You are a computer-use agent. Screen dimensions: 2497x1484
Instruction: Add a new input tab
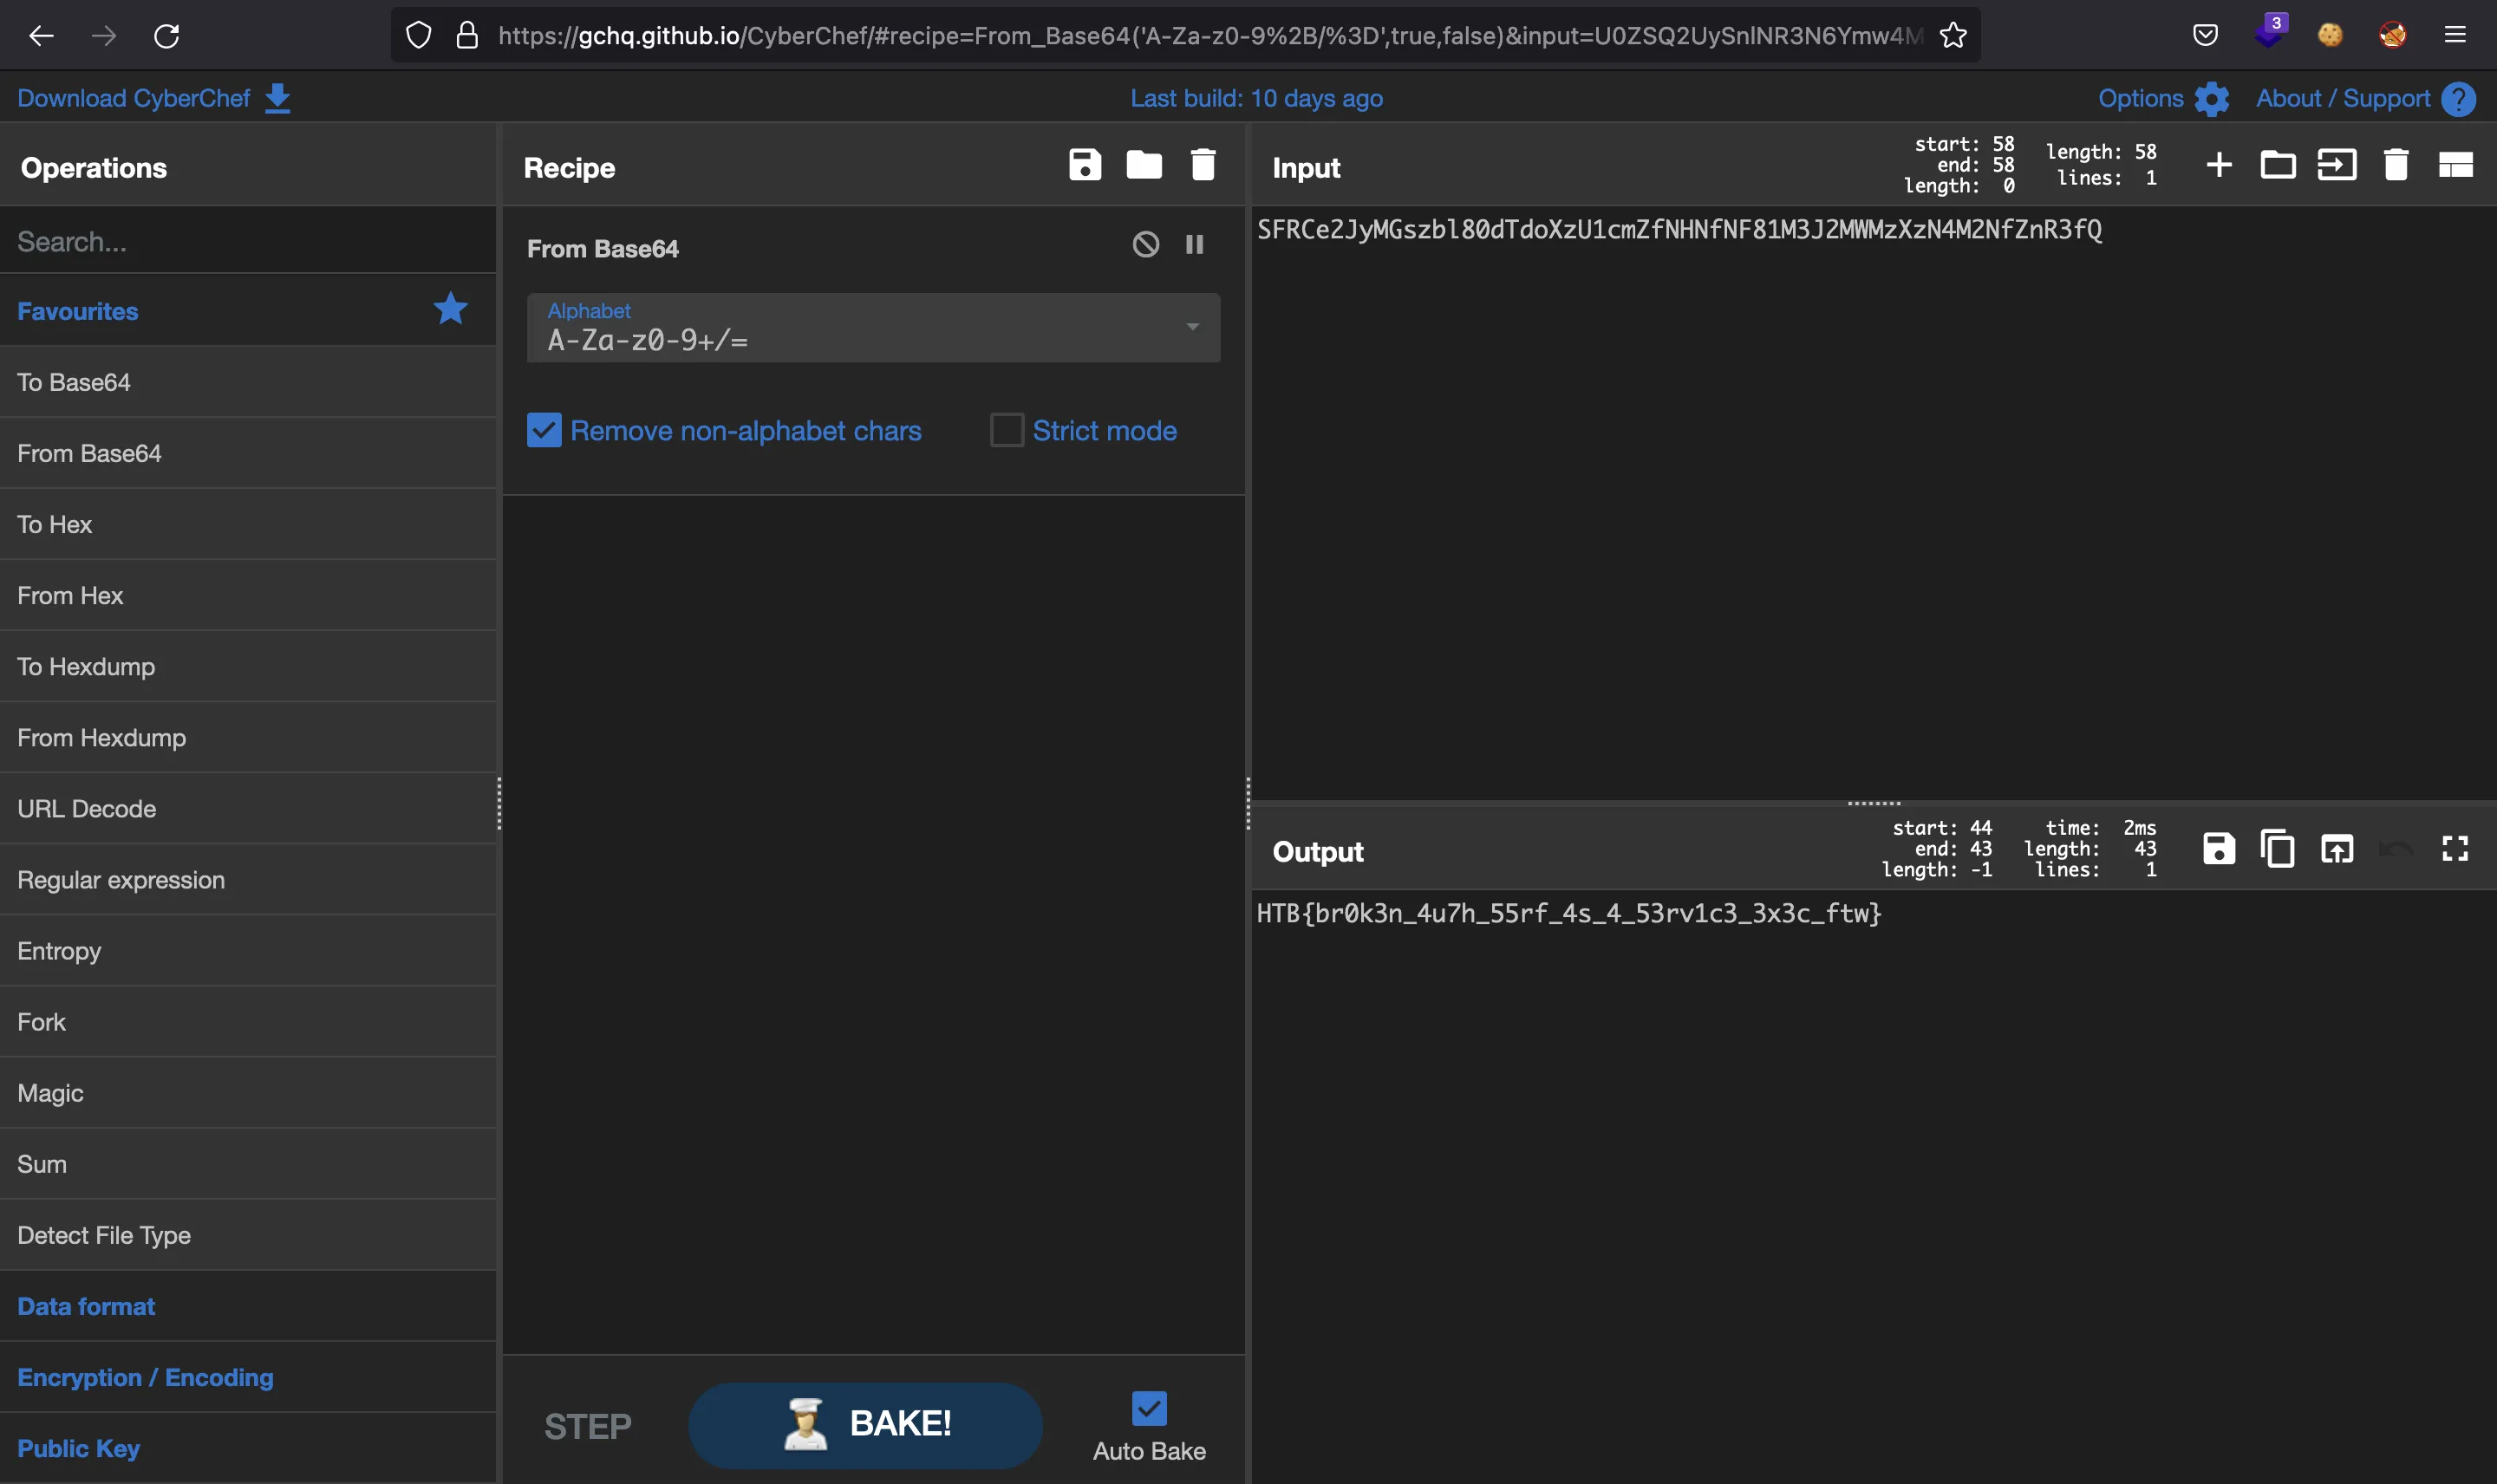click(2219, 165)
